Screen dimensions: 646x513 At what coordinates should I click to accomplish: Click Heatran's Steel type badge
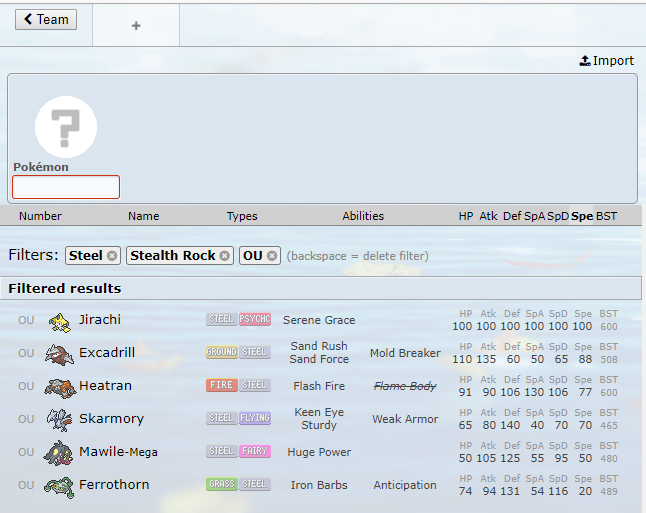pyautogui.click(x=255, y=385)
